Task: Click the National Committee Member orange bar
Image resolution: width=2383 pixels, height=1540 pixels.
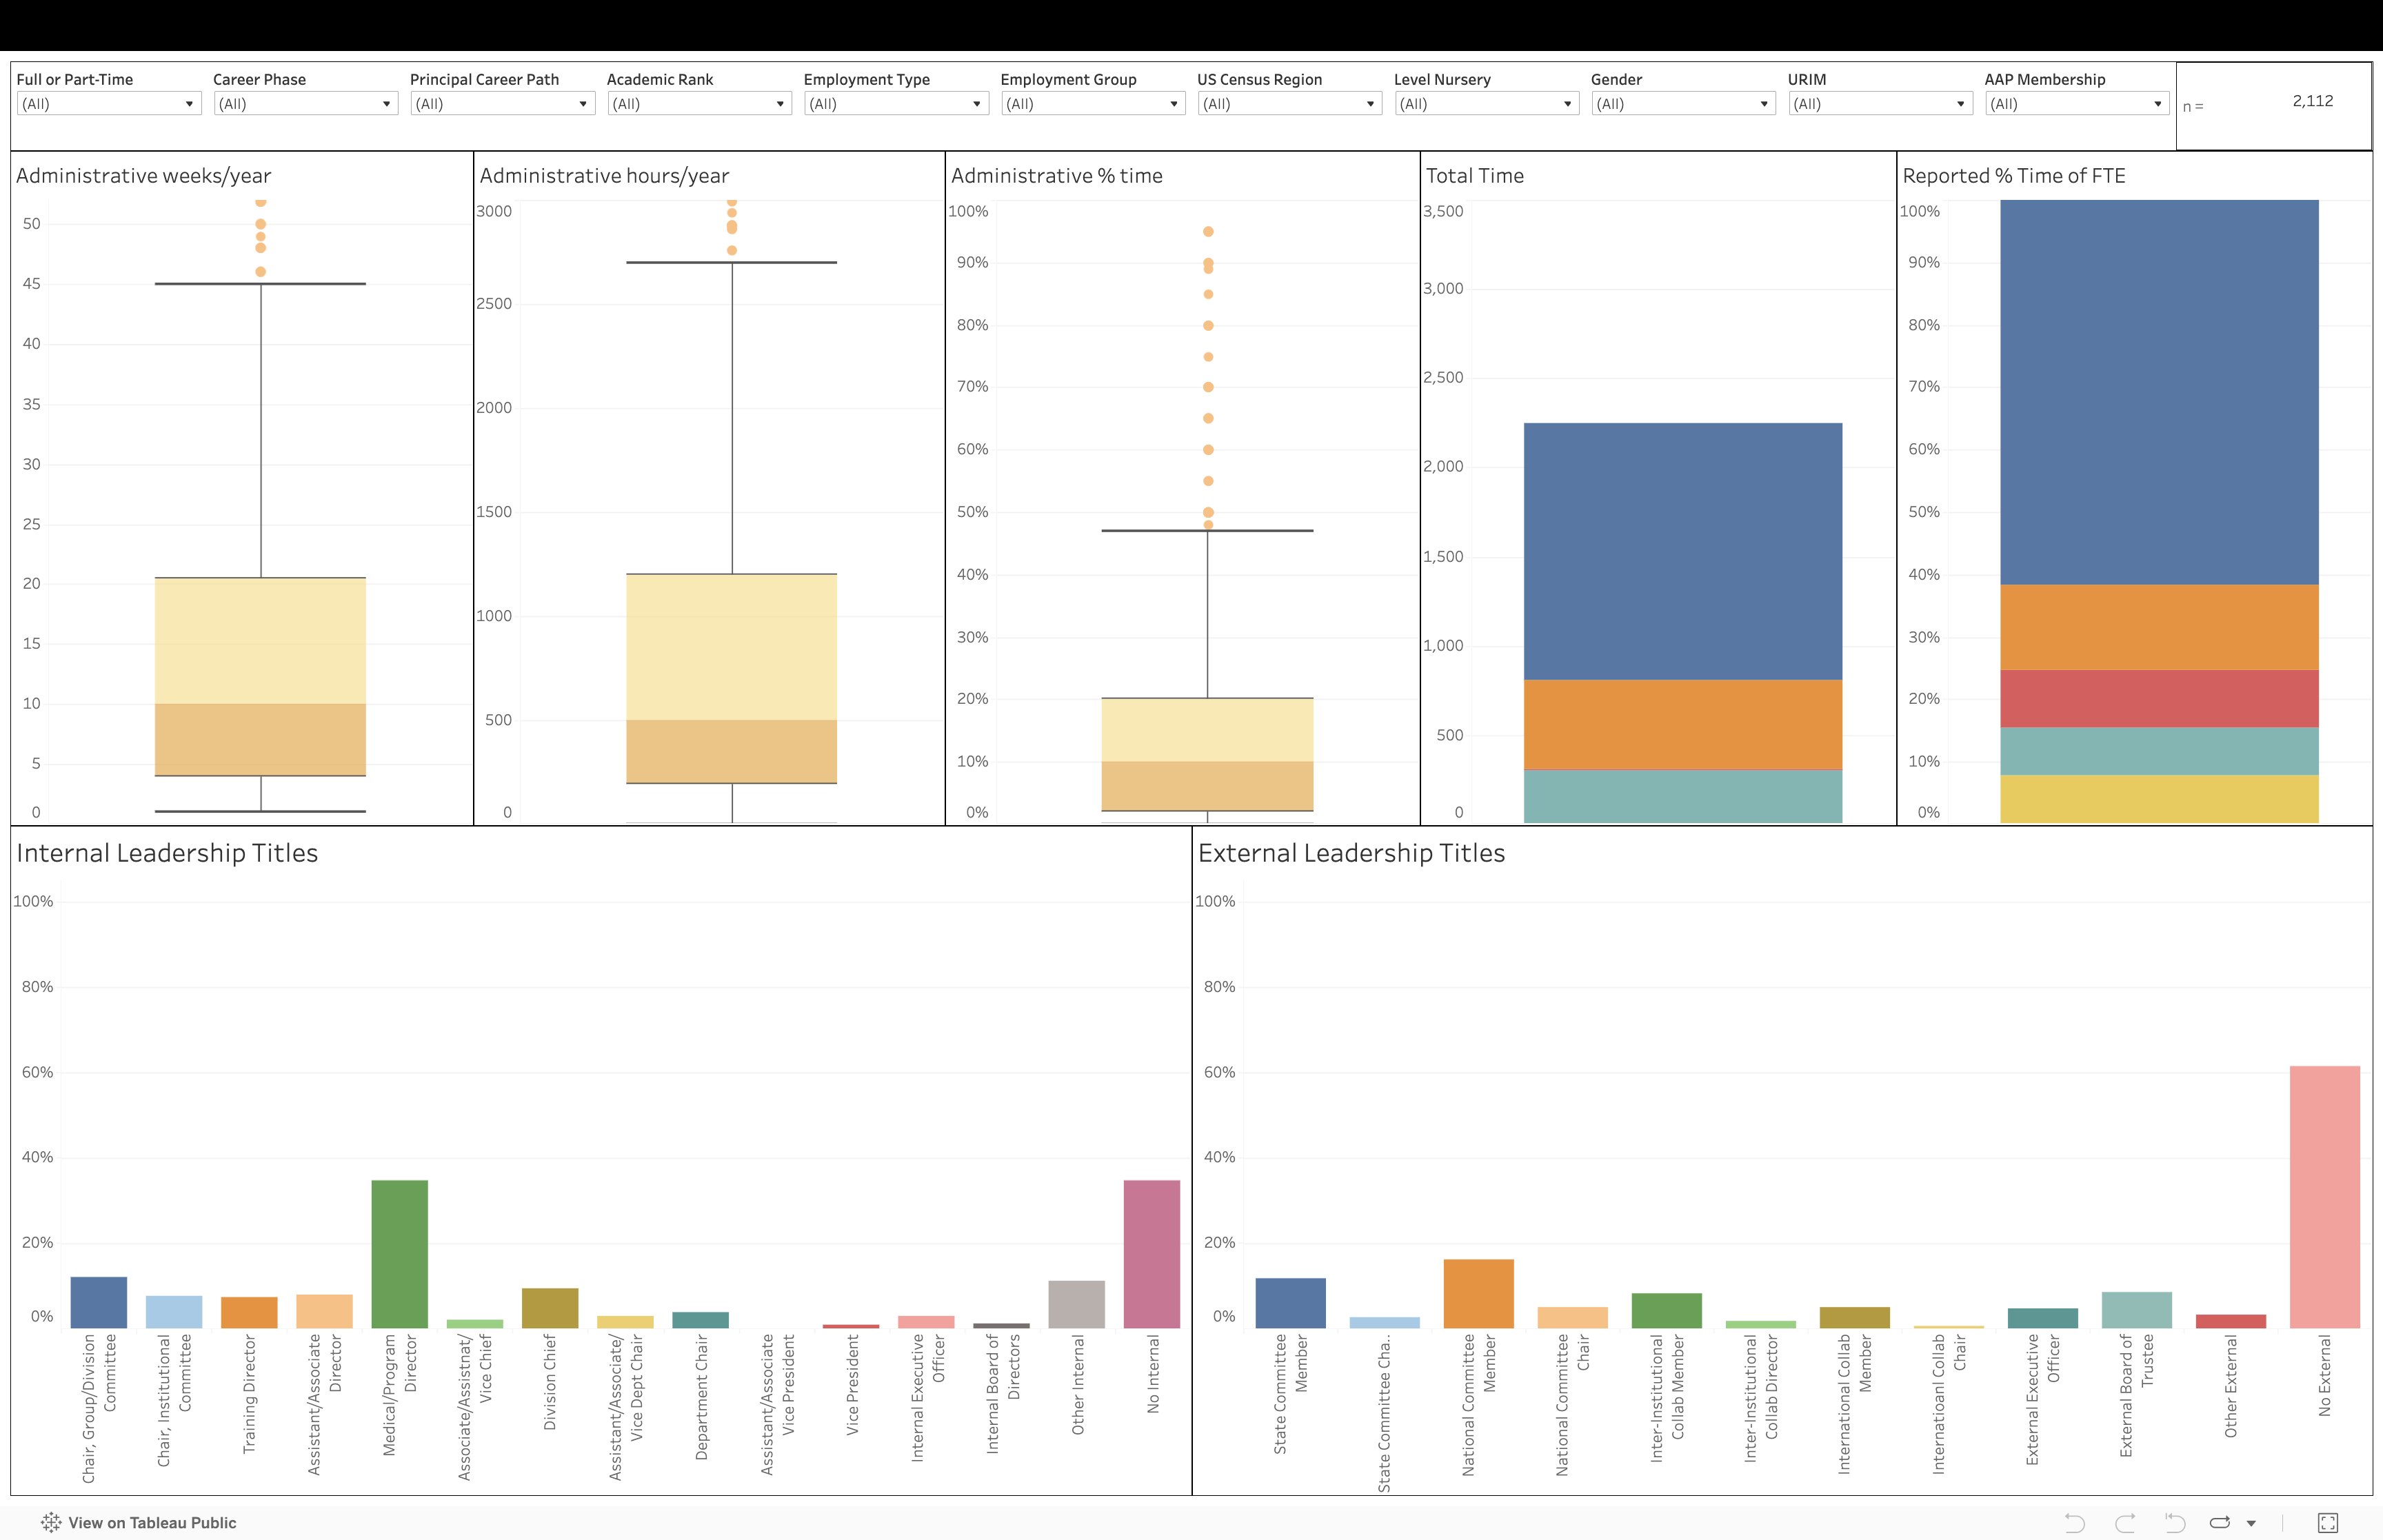Action: coord(1478,1293)
